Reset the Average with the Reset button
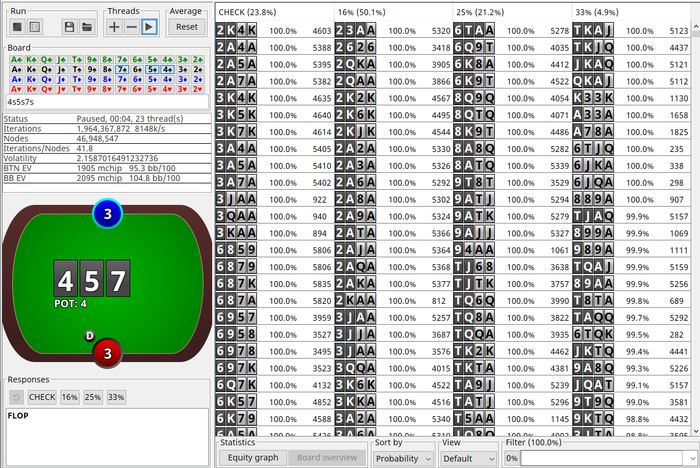The image size is (700, 468). [187, 27]
